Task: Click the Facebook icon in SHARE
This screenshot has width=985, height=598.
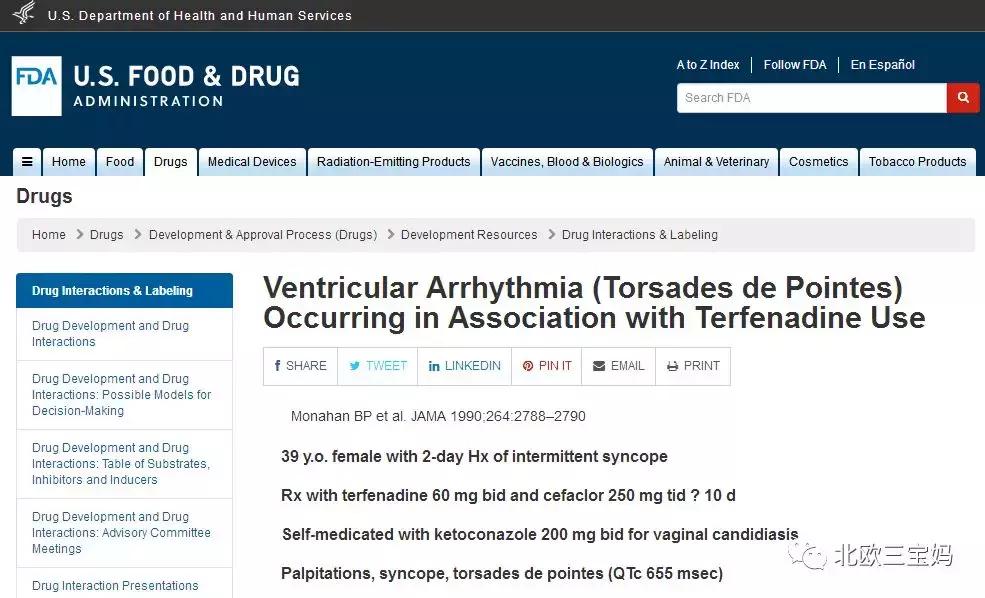Action: pyautogui.click(x=277, y=366)
